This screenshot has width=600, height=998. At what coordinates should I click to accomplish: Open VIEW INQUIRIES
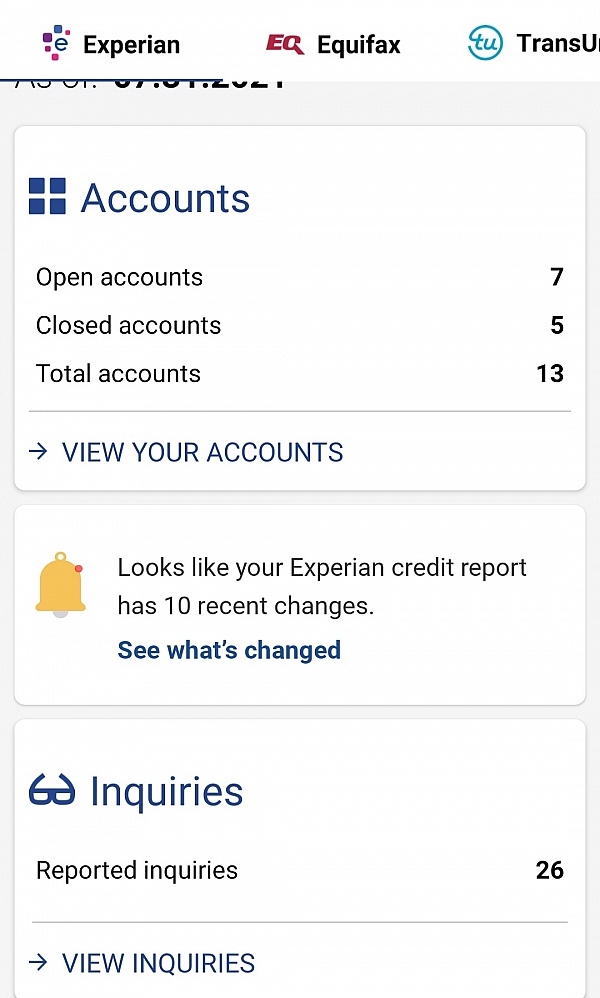(157, 963)
